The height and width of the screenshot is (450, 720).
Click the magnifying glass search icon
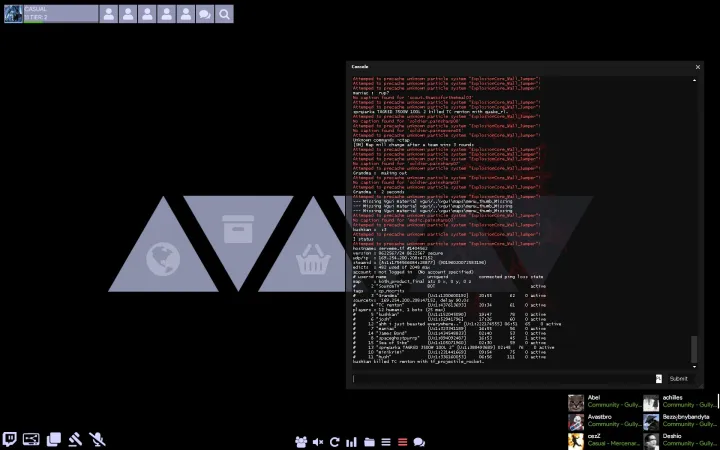click(225, 14)
